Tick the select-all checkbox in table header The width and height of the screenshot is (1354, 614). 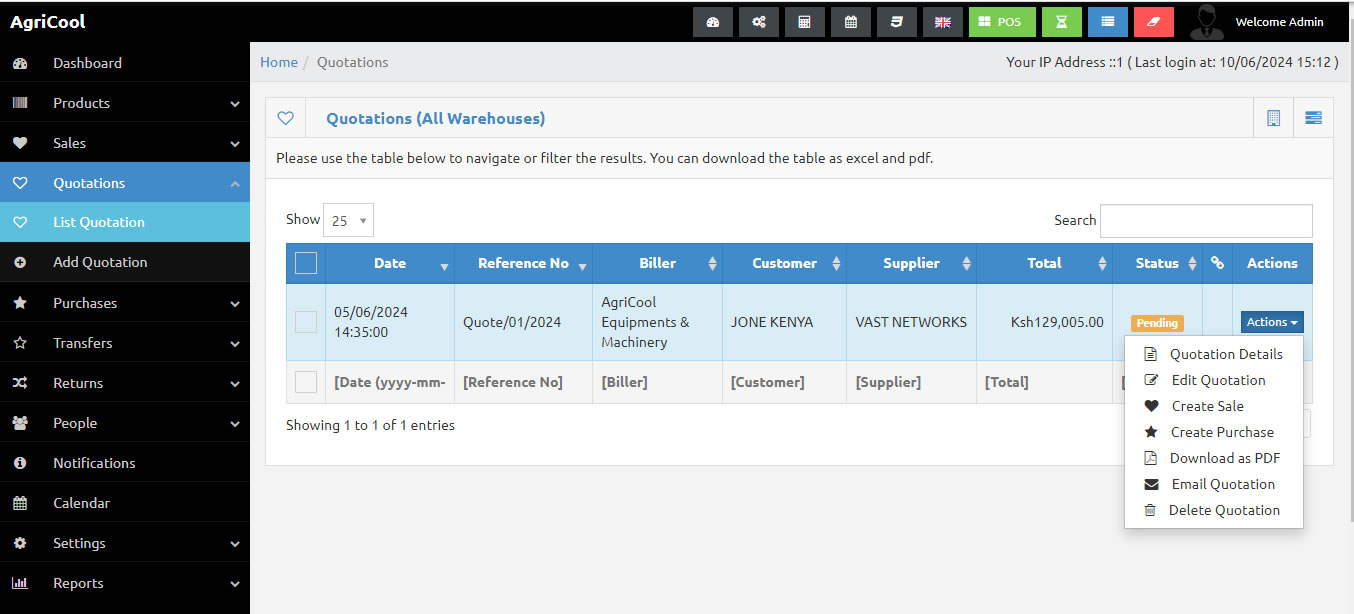click(306, 263)
